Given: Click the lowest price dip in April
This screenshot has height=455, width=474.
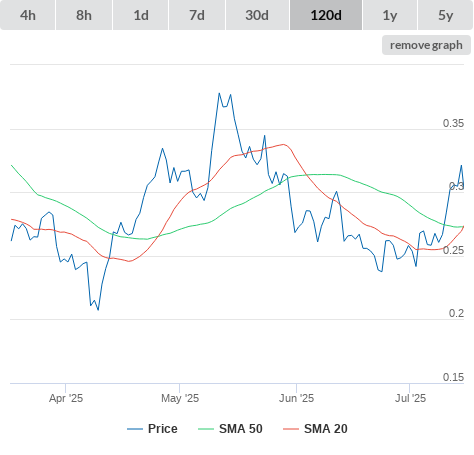Looking at the screenshot, I should (x=98, y=310).
